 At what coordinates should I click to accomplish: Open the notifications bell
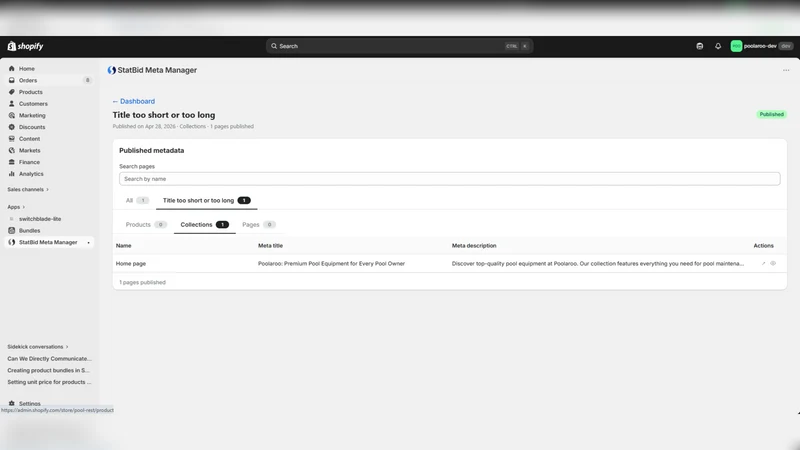coord(718,46)
